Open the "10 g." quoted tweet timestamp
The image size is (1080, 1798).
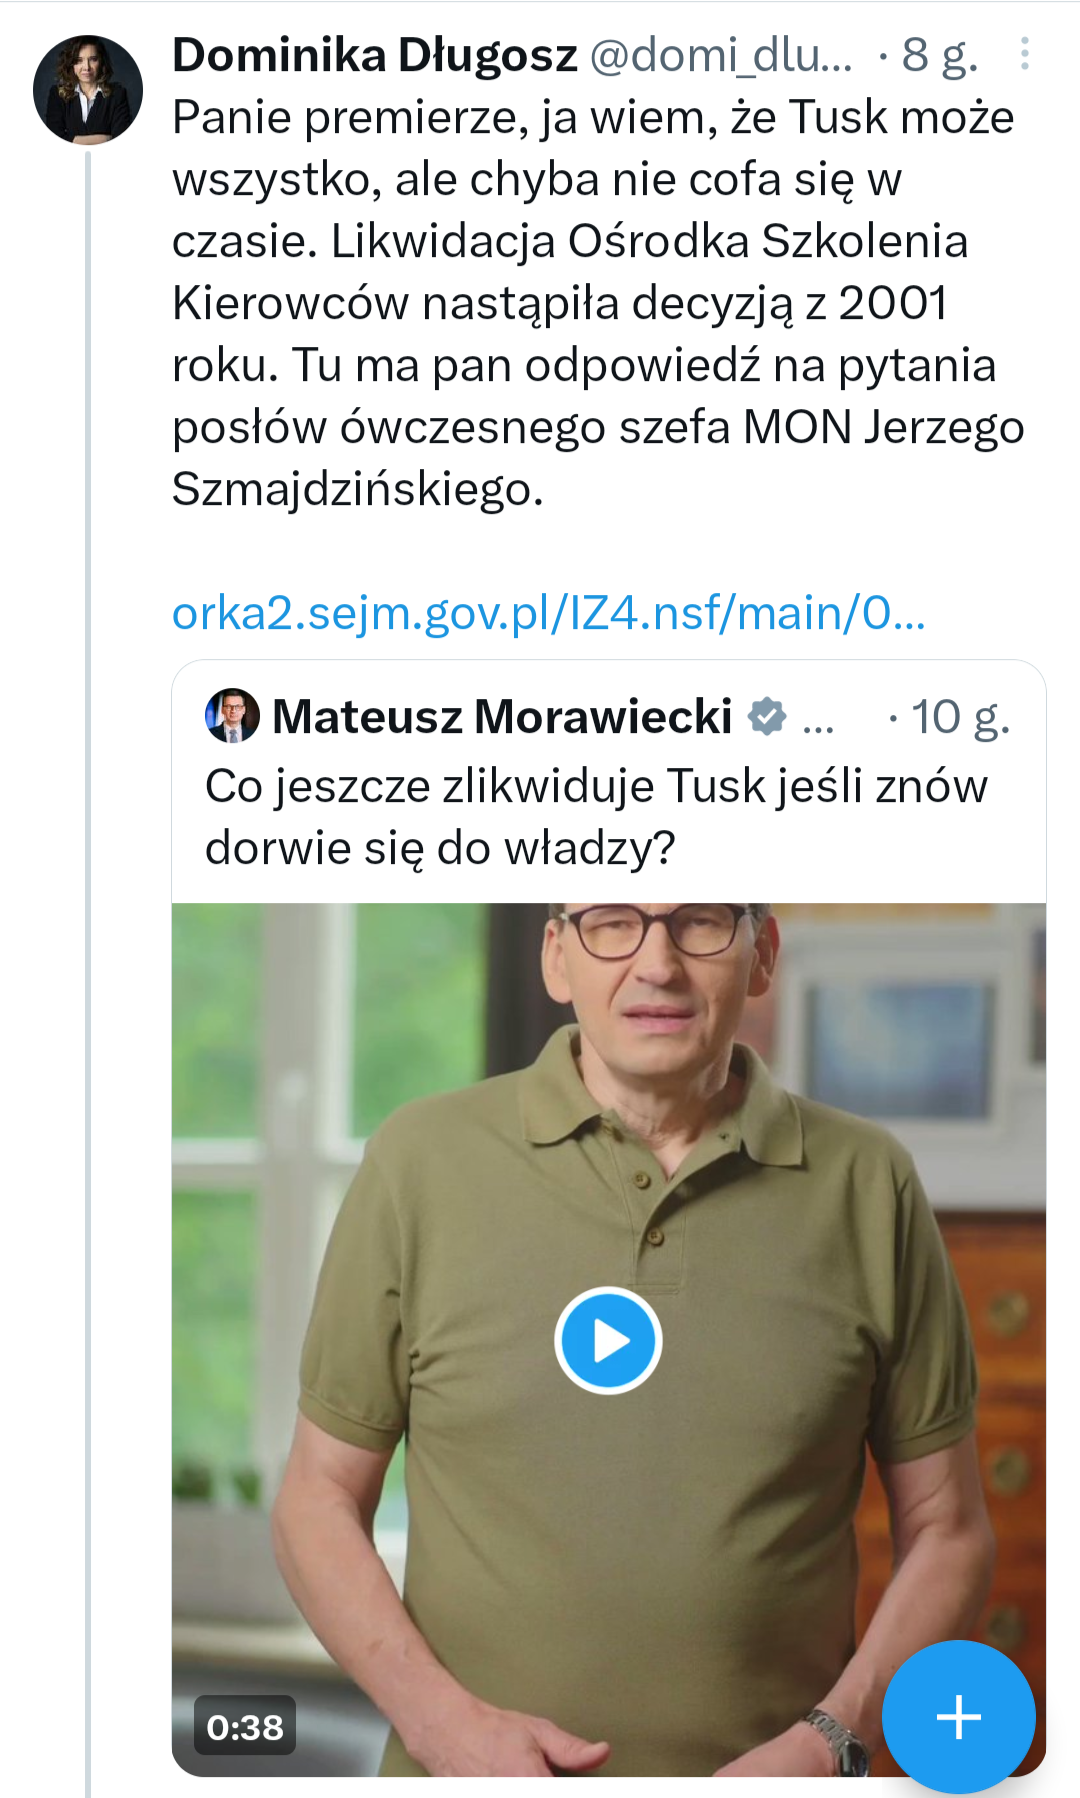point(960,717)
